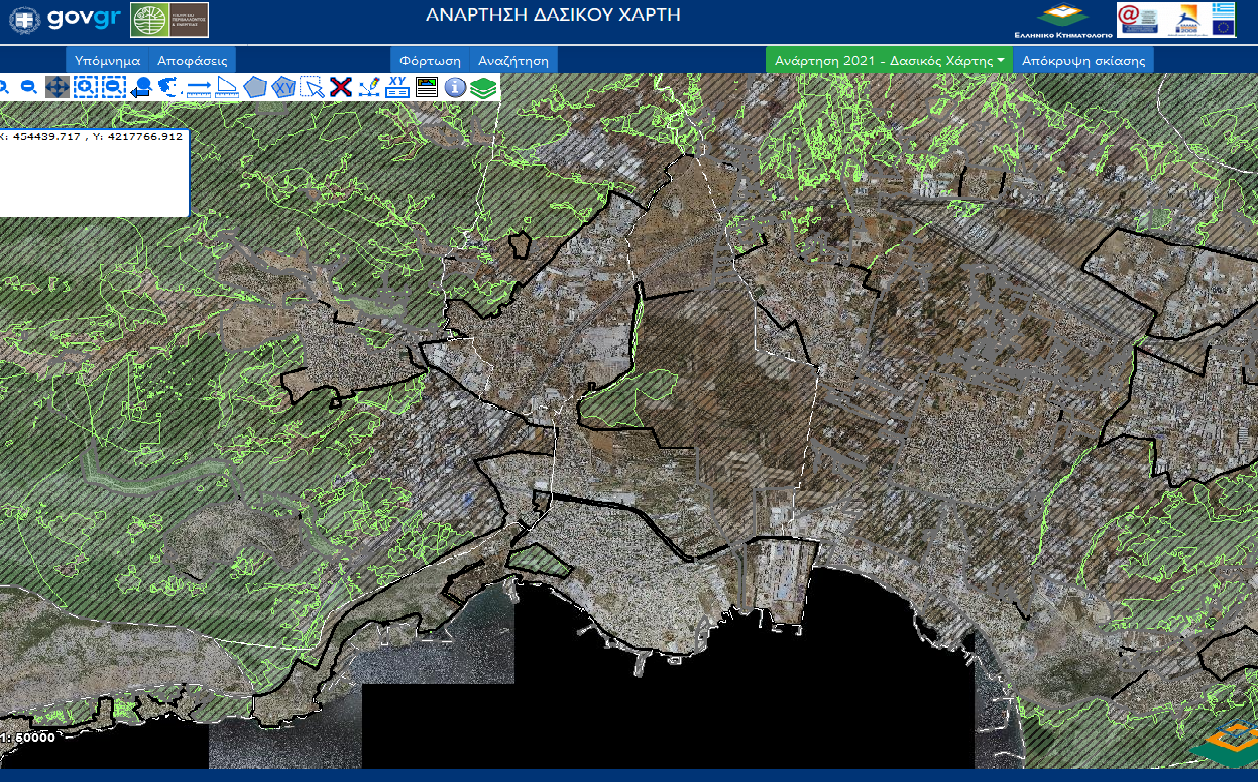Select the measure distance ruler tool

point(198,87)
